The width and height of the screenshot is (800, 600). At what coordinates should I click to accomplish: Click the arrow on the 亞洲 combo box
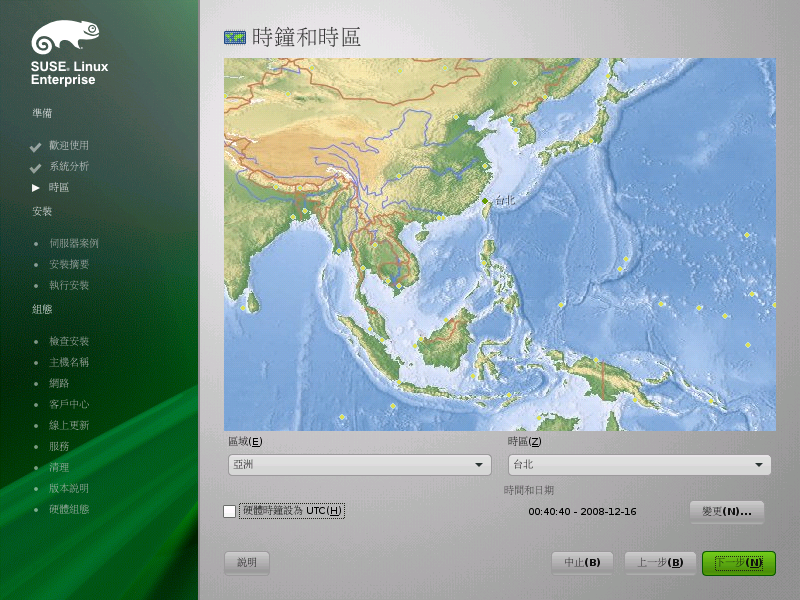[x=479, y=465]
